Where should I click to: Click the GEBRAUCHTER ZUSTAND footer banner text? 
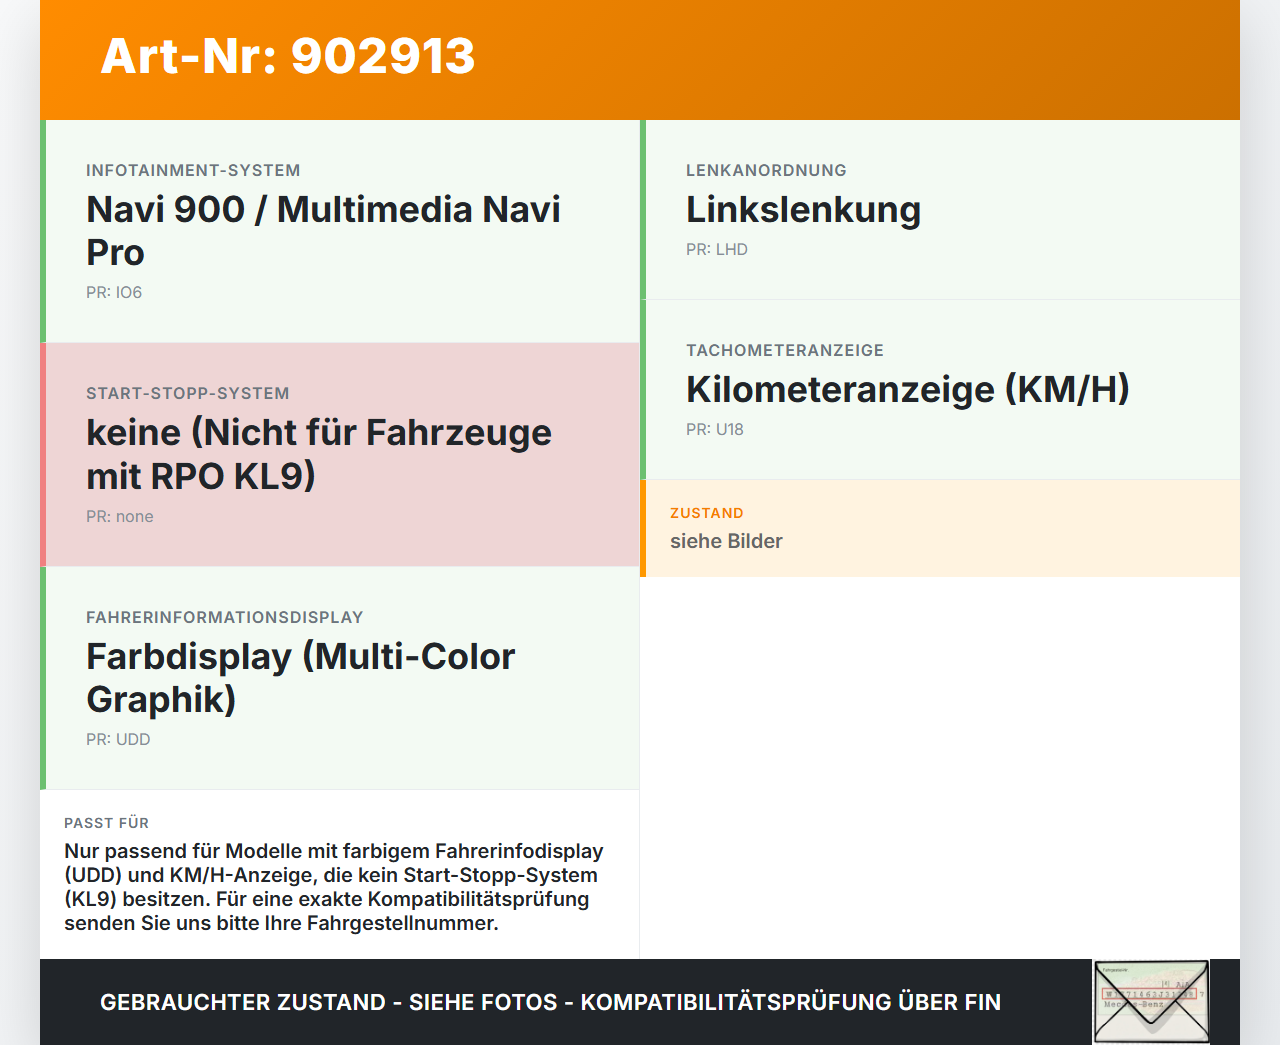[x=550, y=1002]
